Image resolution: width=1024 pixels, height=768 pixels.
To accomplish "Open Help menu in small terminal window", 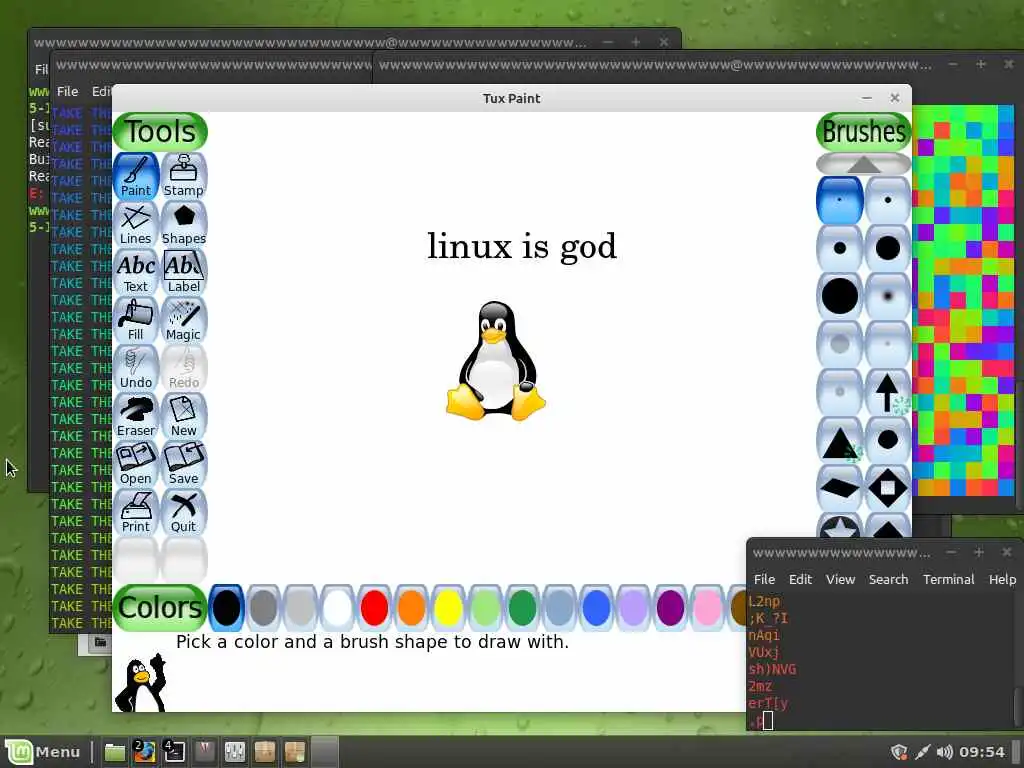I will click(1002, 579).
